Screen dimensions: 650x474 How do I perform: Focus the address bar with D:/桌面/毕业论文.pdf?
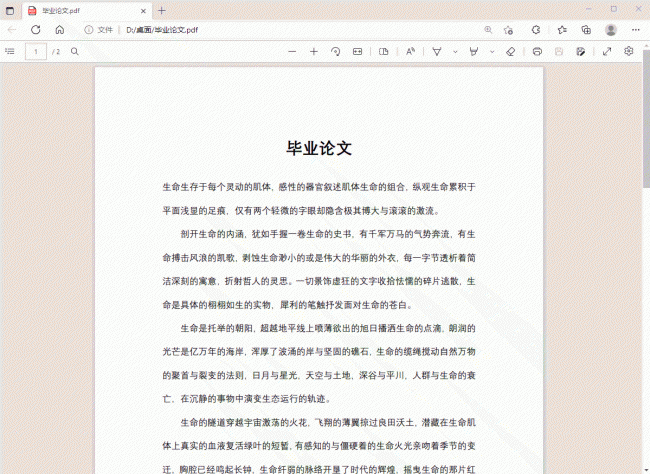162,30
